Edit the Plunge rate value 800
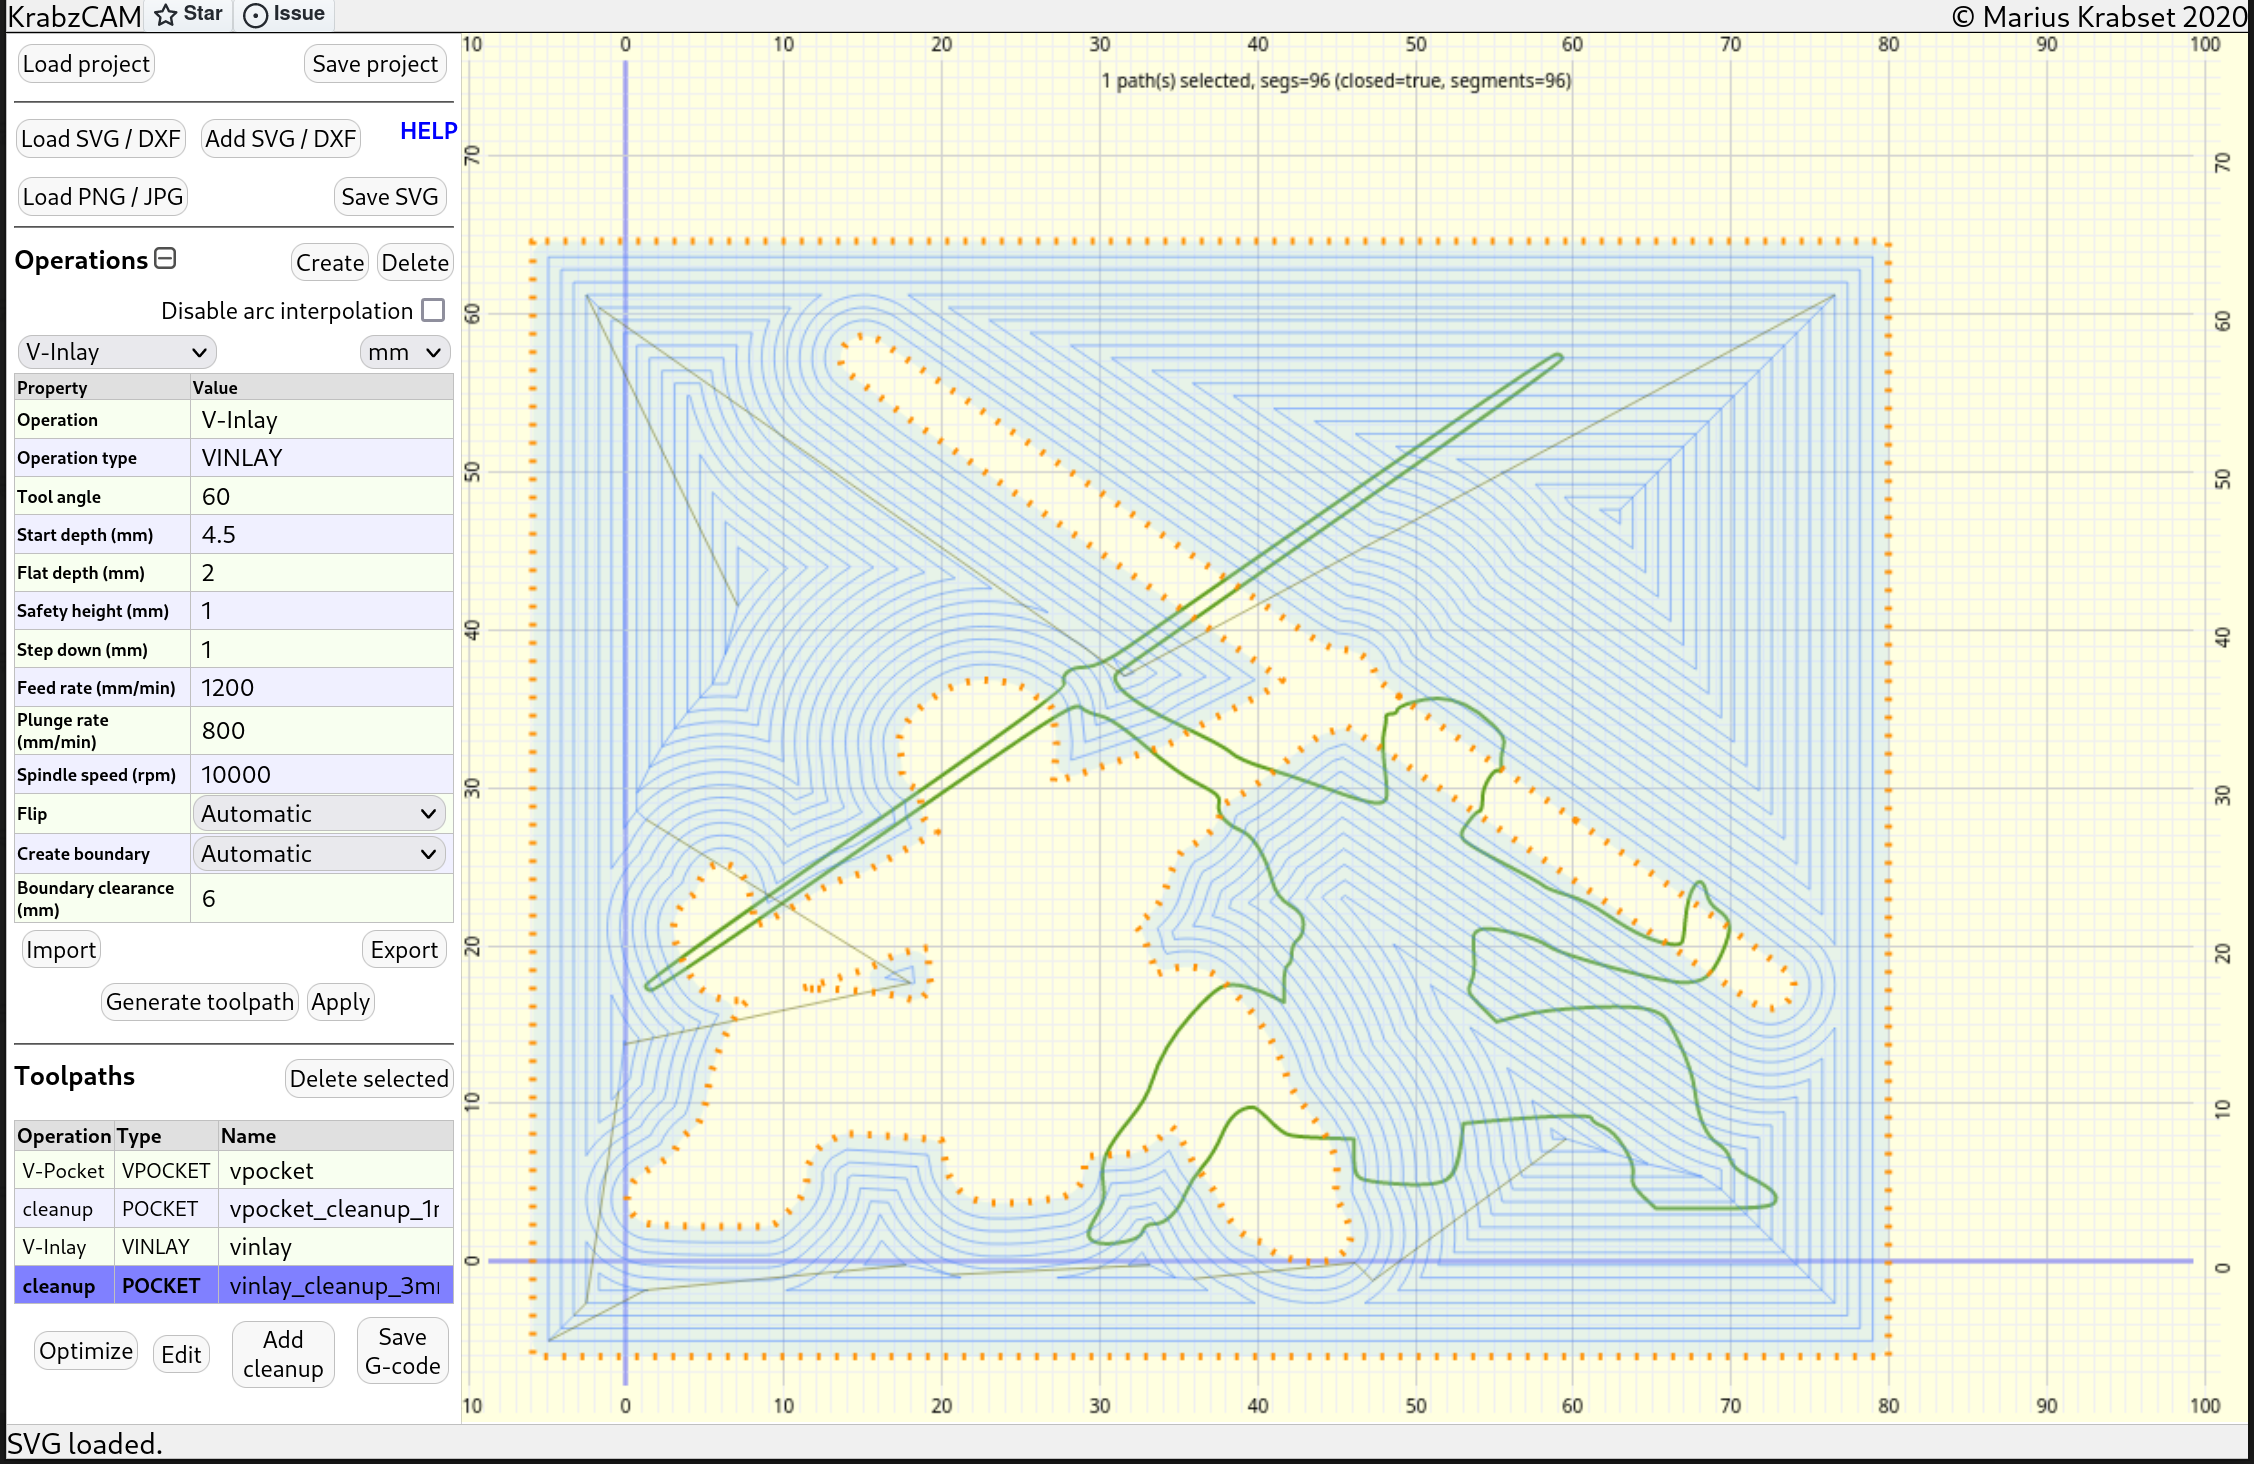The height and width of the screenshot is (1464, 2254). click(321, 731)
